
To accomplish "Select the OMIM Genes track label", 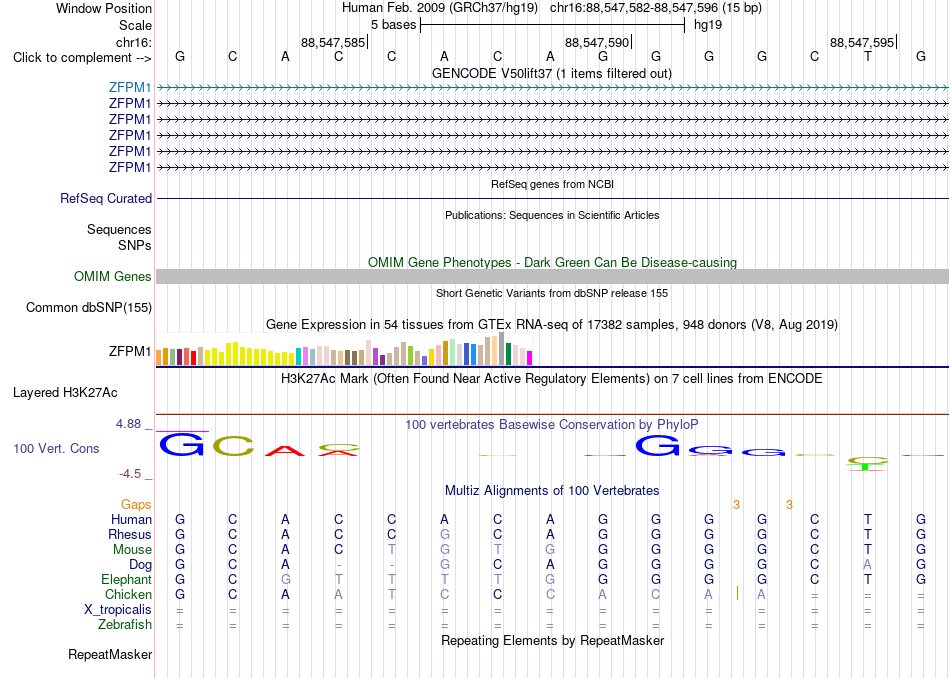I will coord(113,276).
